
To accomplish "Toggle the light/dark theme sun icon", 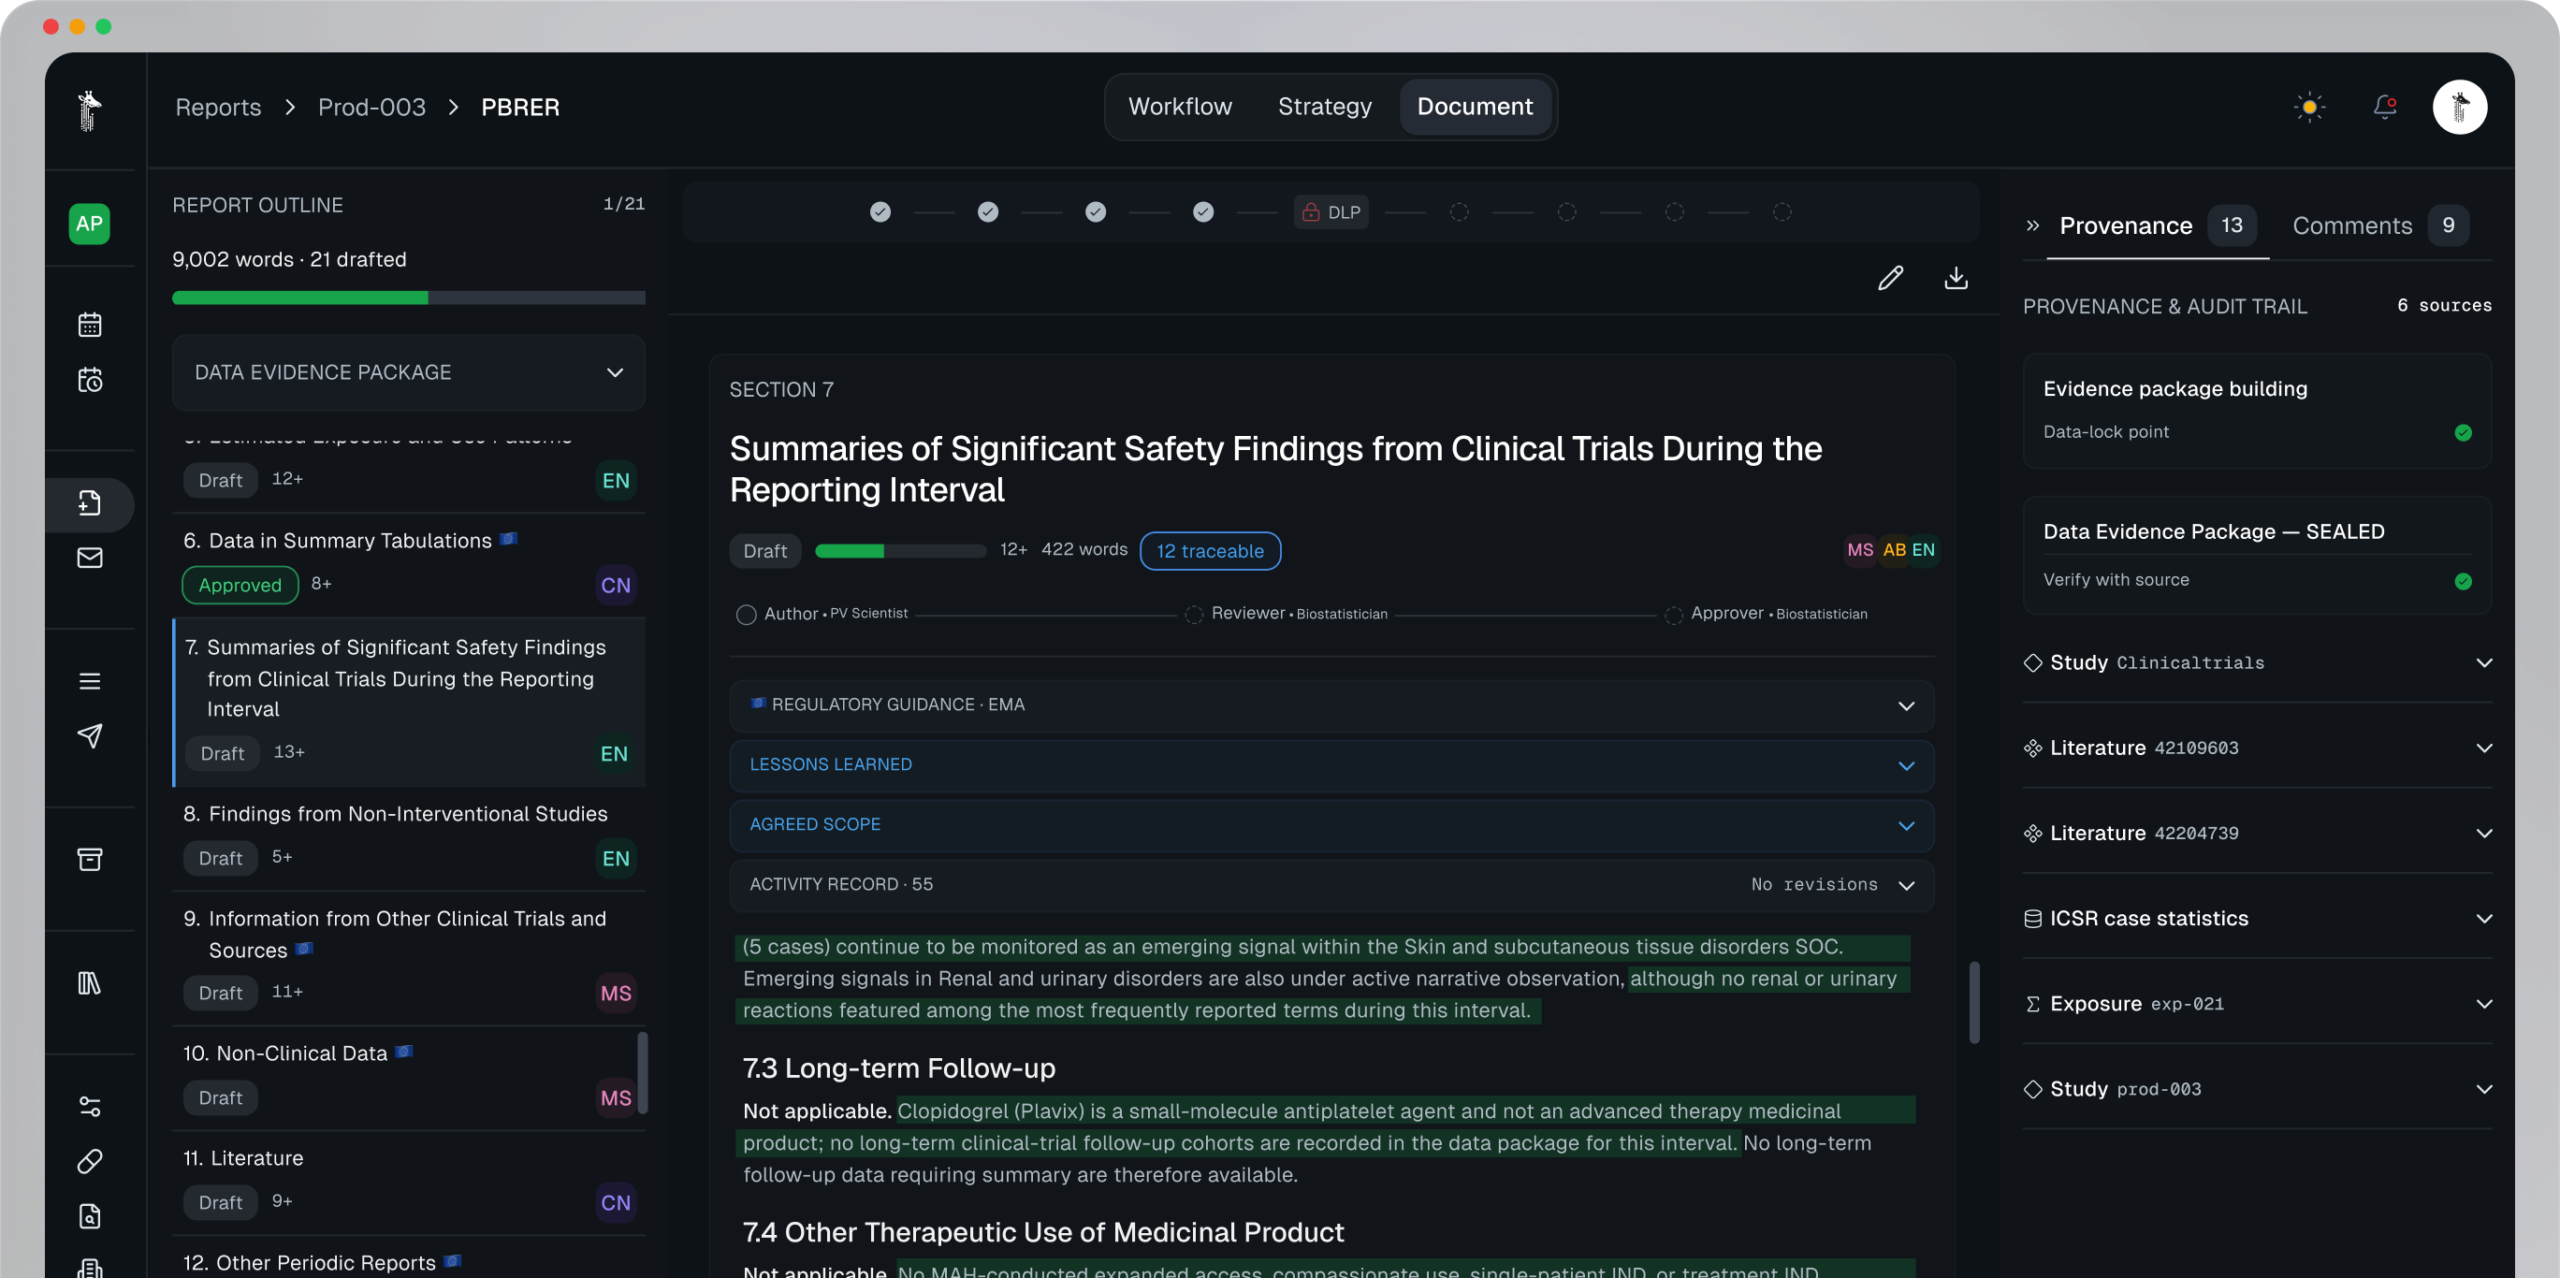I will pos(2309,107).
